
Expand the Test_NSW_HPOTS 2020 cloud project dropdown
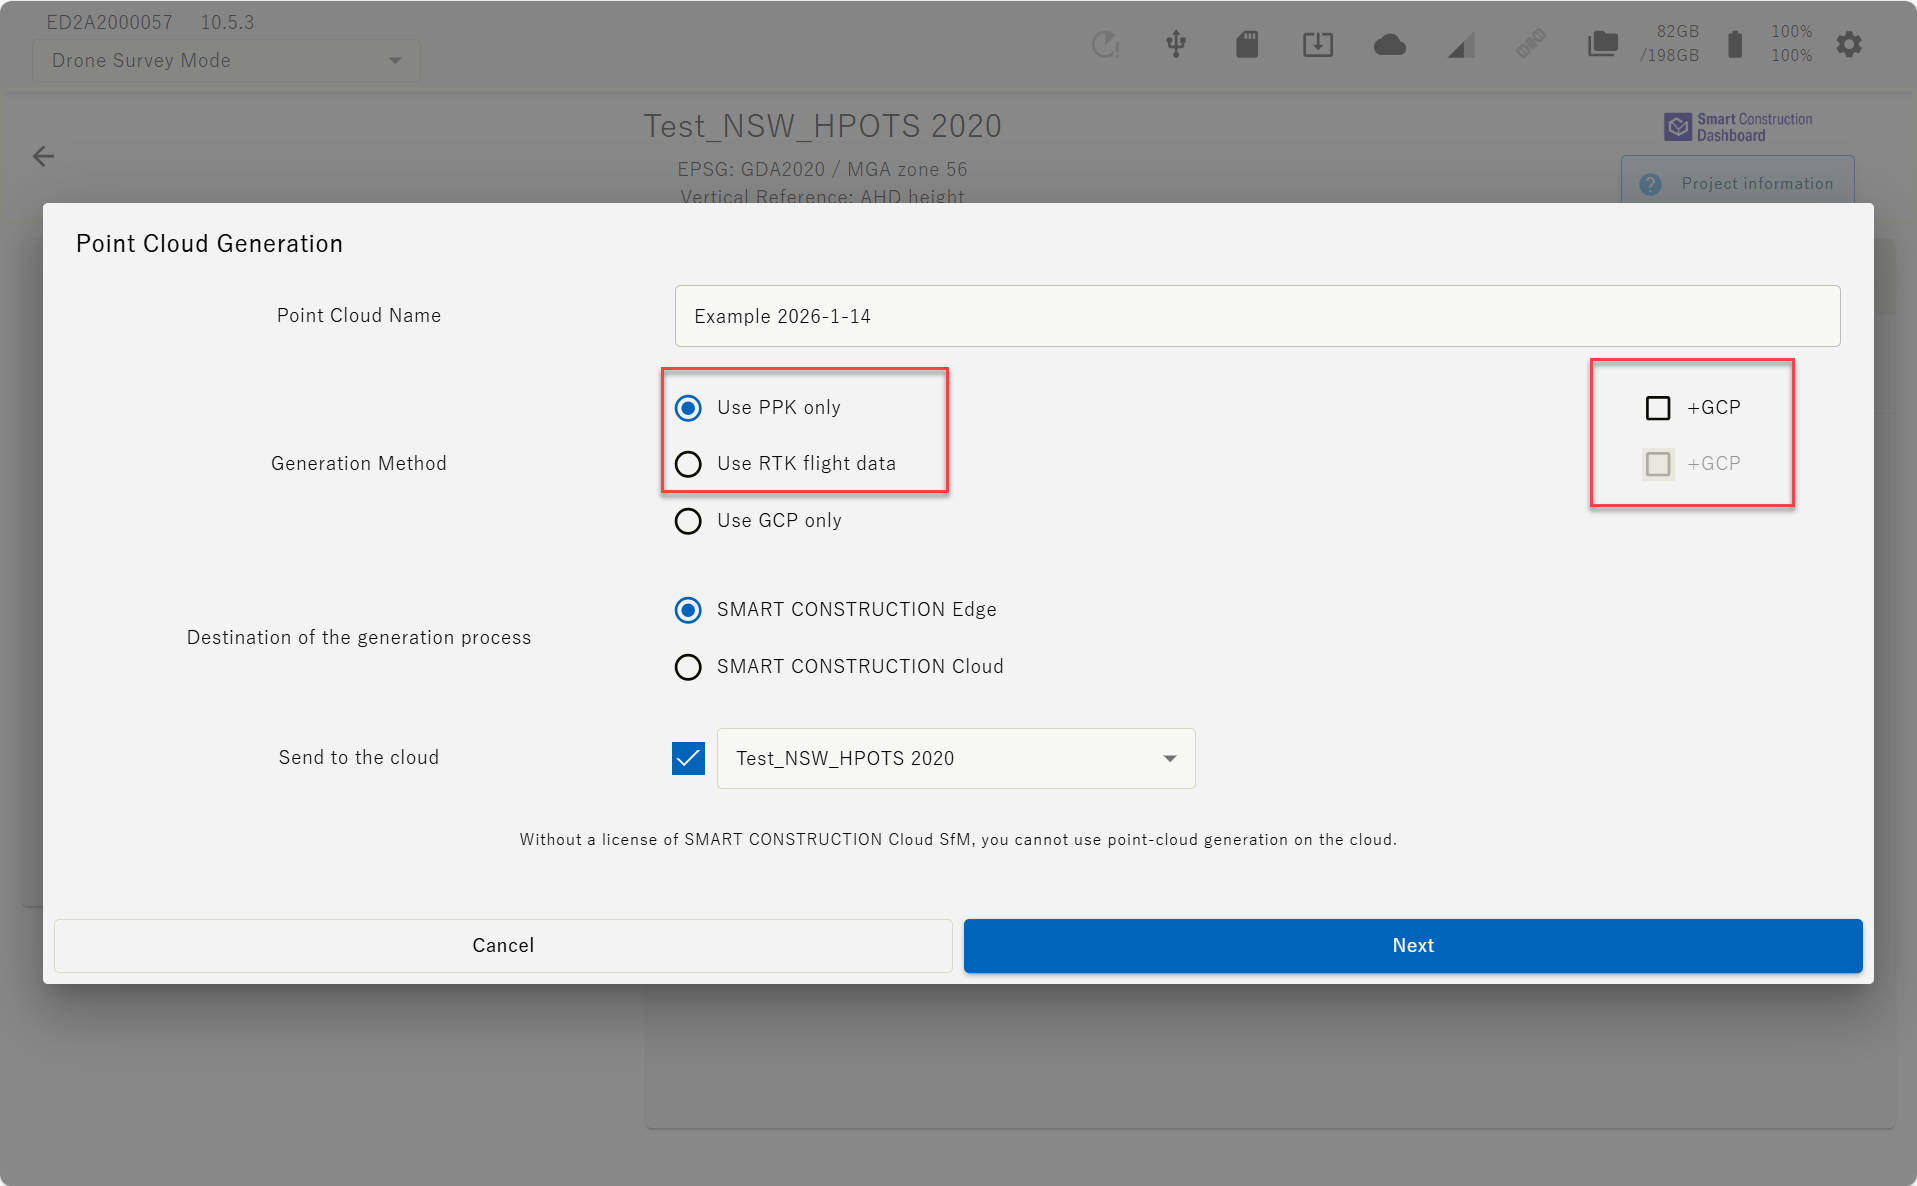click(x=956, y=758)
